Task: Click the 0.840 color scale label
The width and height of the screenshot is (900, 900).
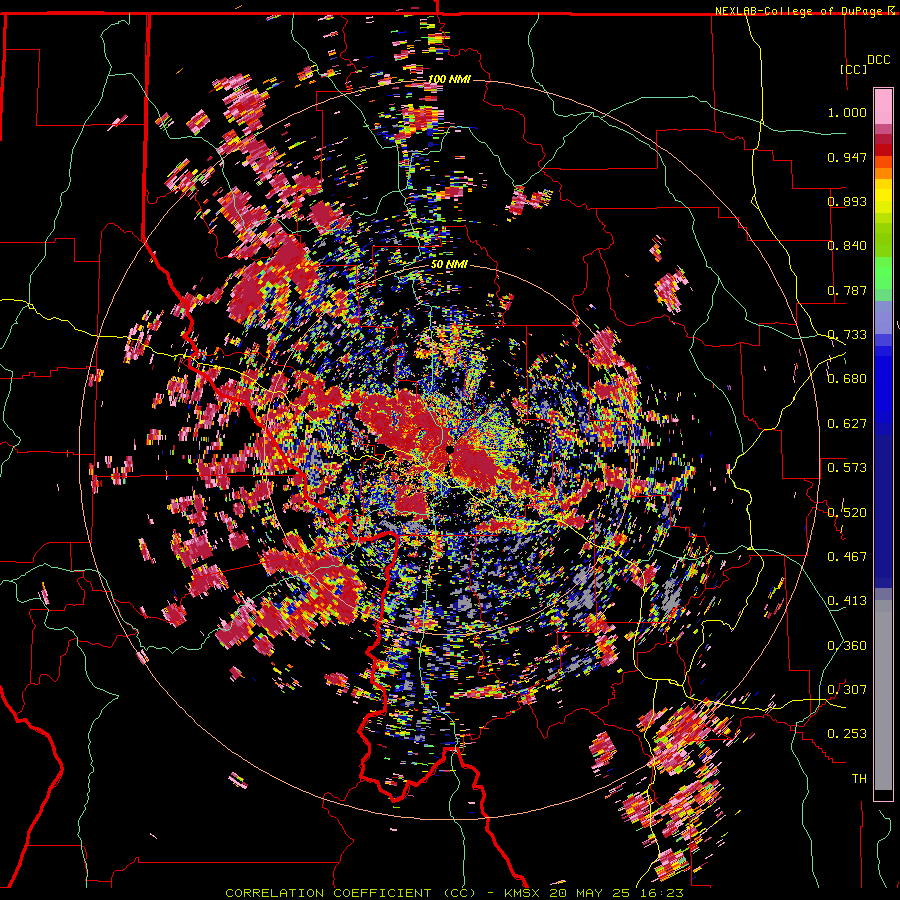Action: pos(847,246)
